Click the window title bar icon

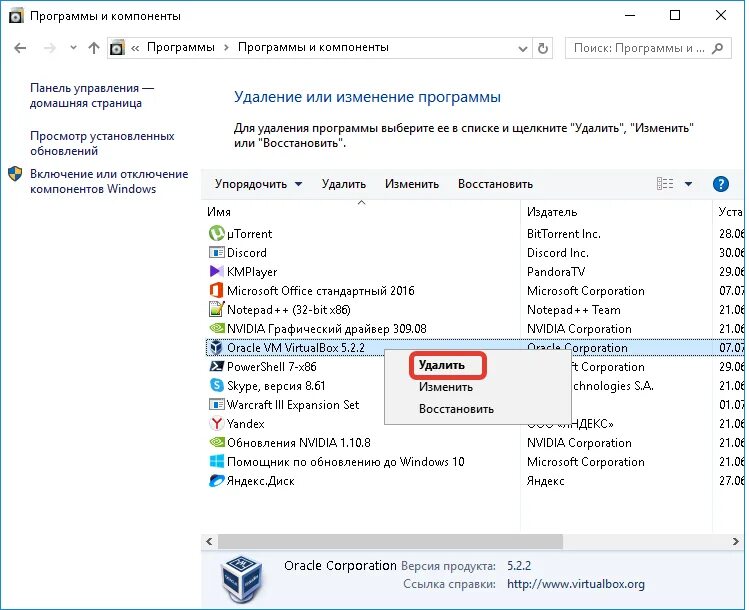tap(16, 16)
